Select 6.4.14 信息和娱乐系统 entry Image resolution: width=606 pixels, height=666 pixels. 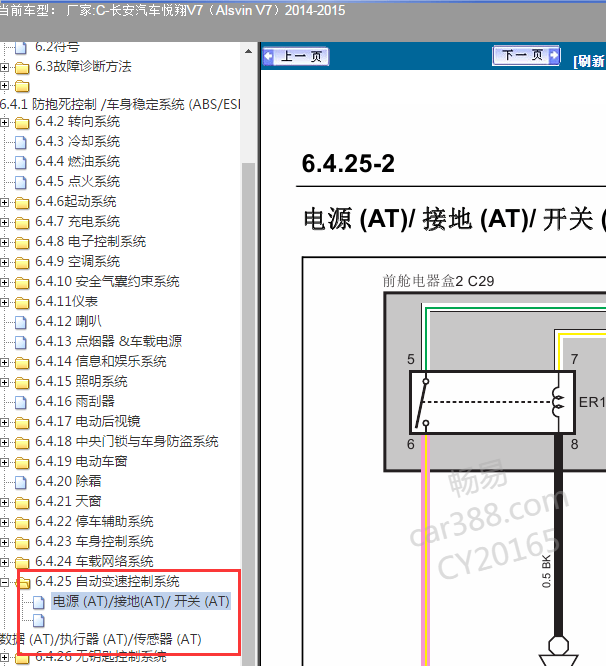[101, 361]
